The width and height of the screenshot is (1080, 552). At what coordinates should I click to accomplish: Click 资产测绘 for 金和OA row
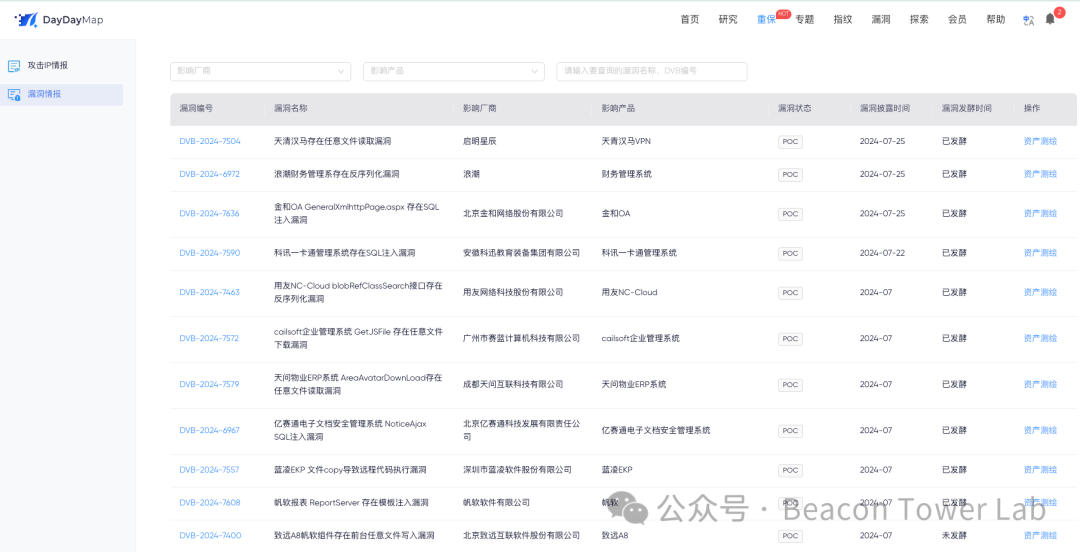[1040, 214]
